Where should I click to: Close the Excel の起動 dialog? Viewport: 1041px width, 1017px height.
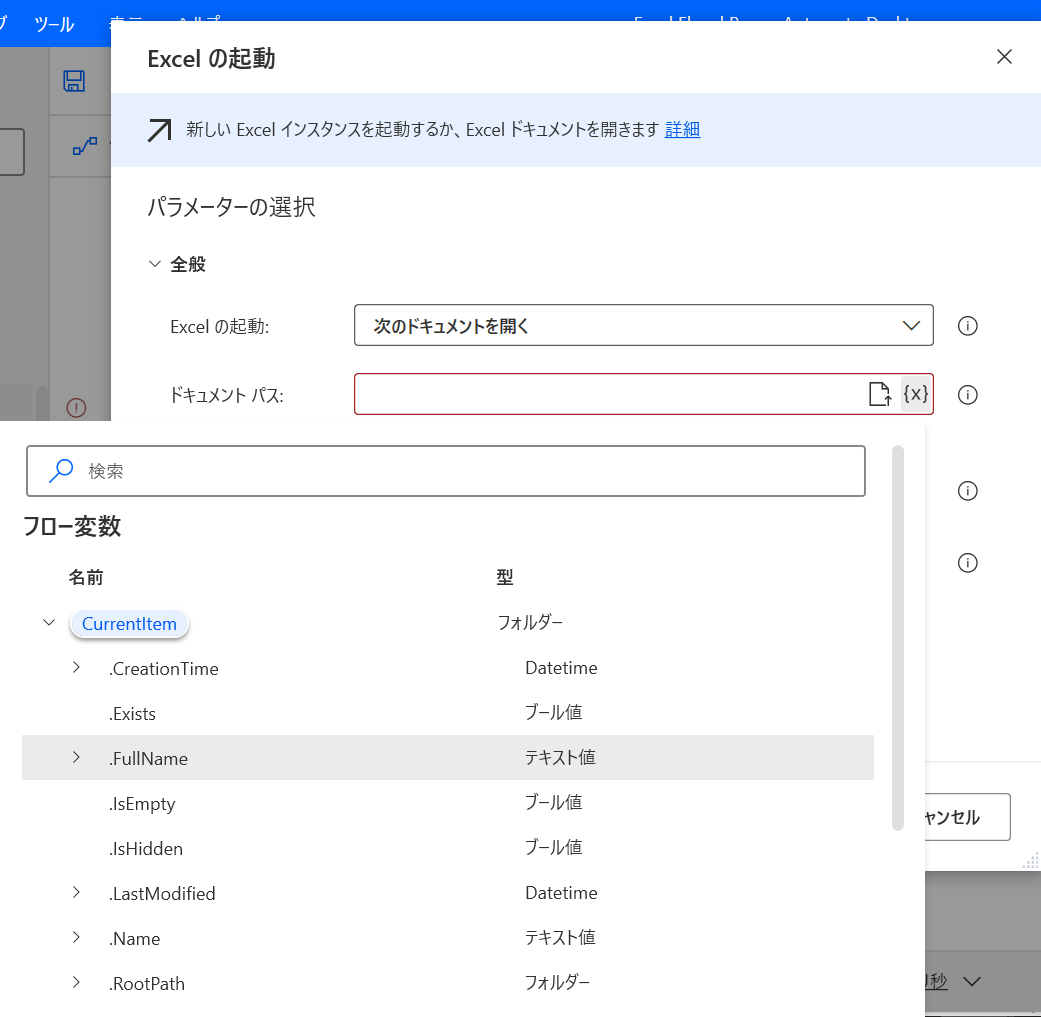tap(1004, 56)
